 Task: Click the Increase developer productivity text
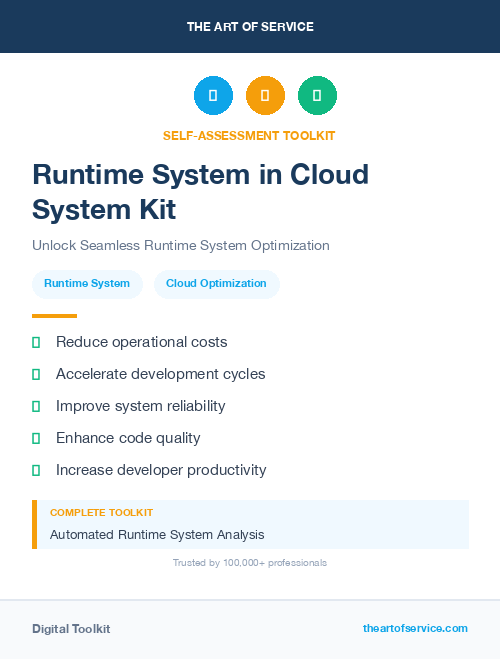click(x=161, y=470)
